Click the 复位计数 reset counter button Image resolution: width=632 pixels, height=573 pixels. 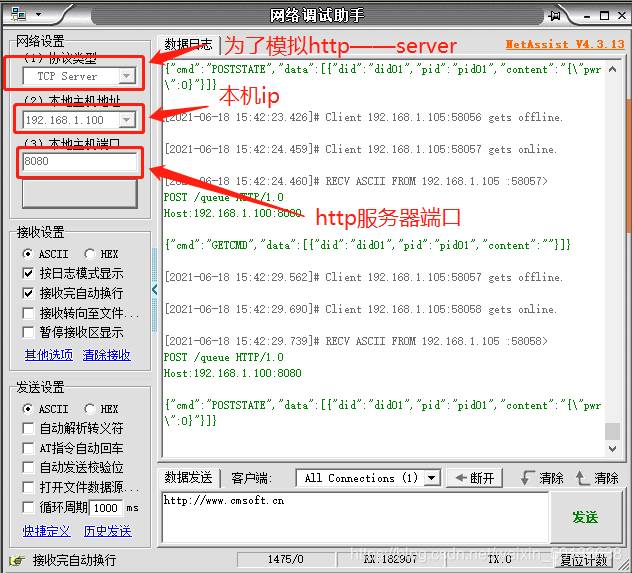click(x=584, y=560)
